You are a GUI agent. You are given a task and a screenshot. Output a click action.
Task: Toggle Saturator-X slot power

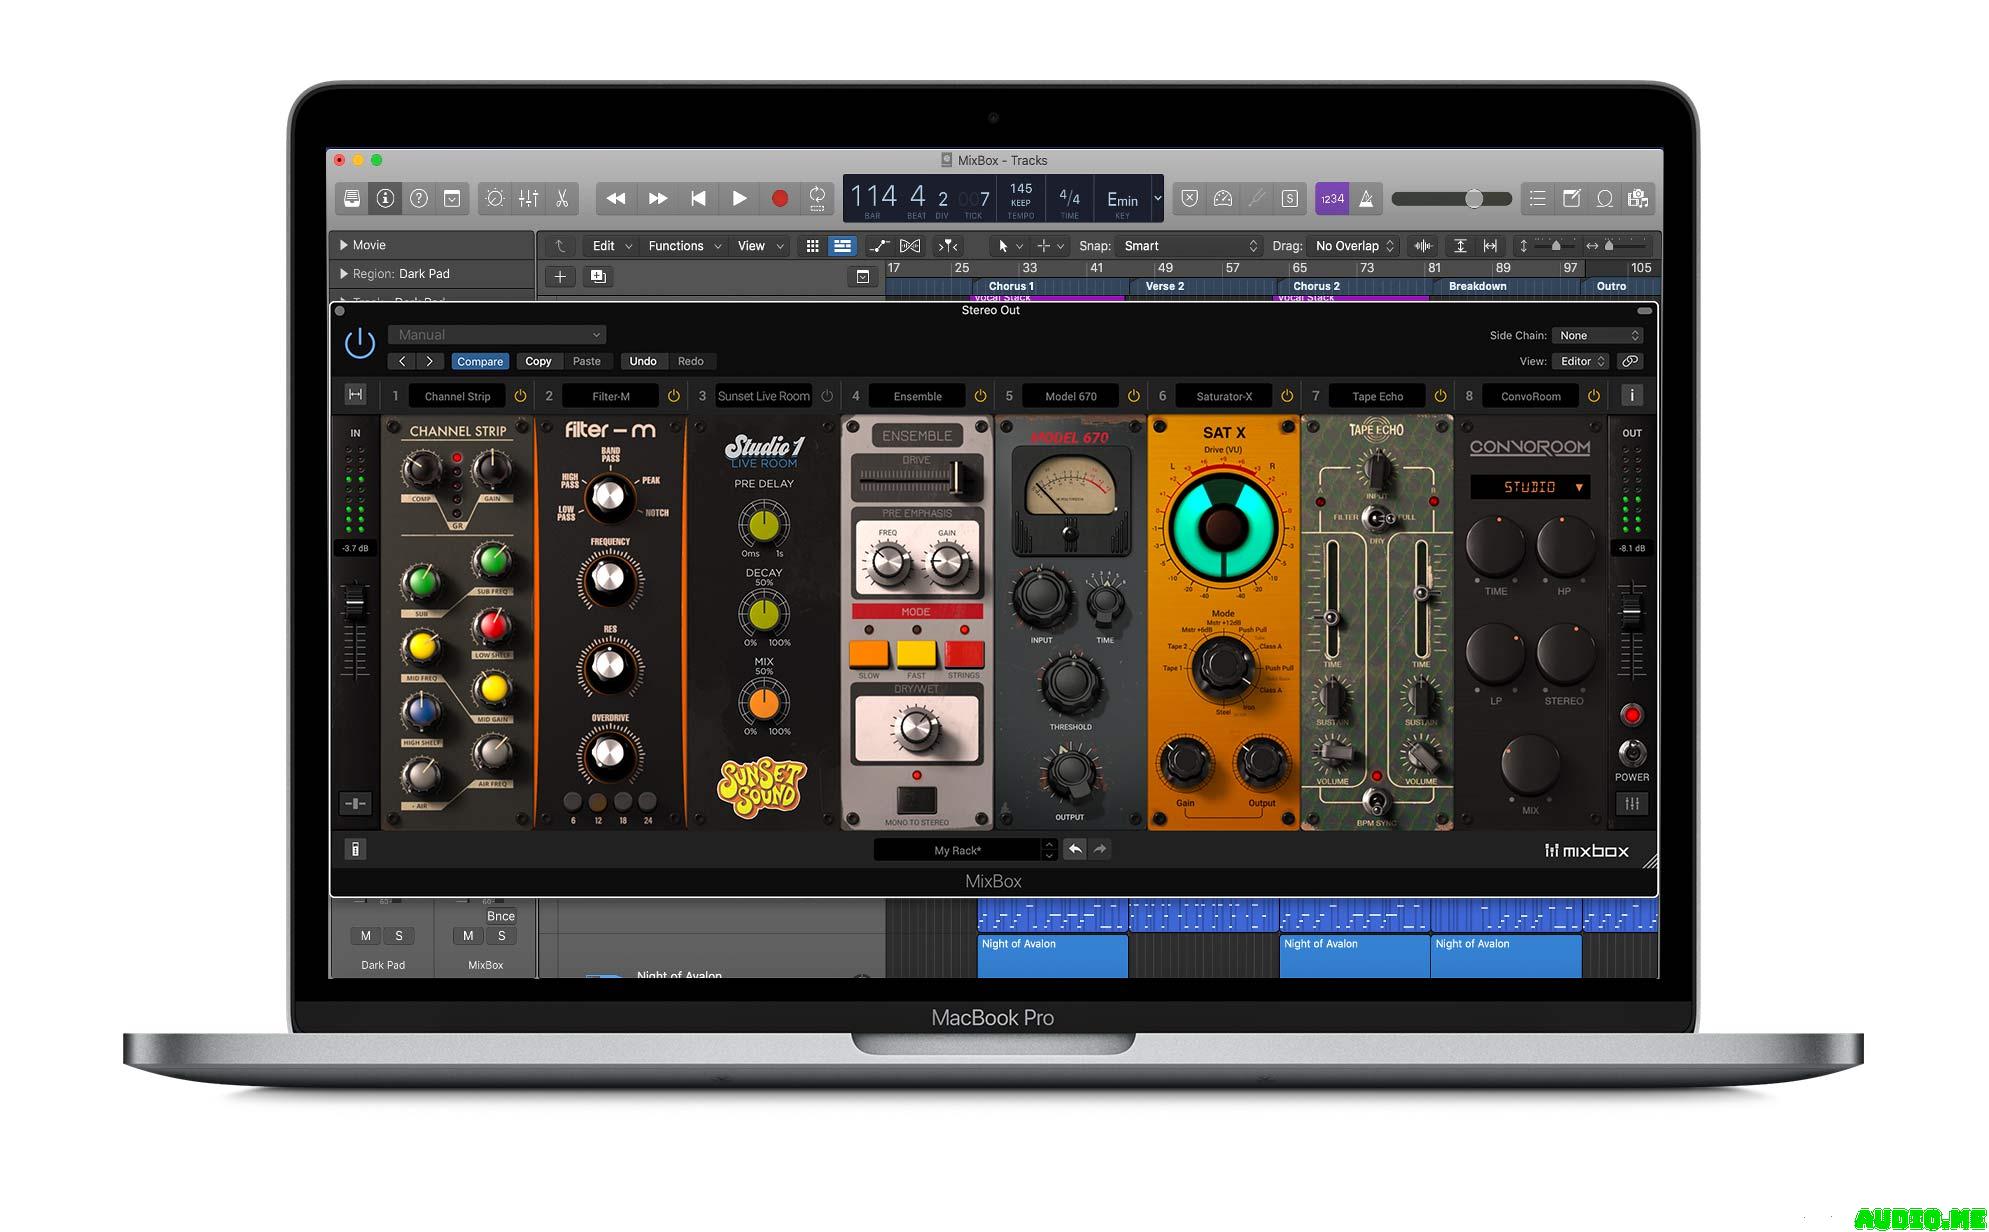(1287, 396)
